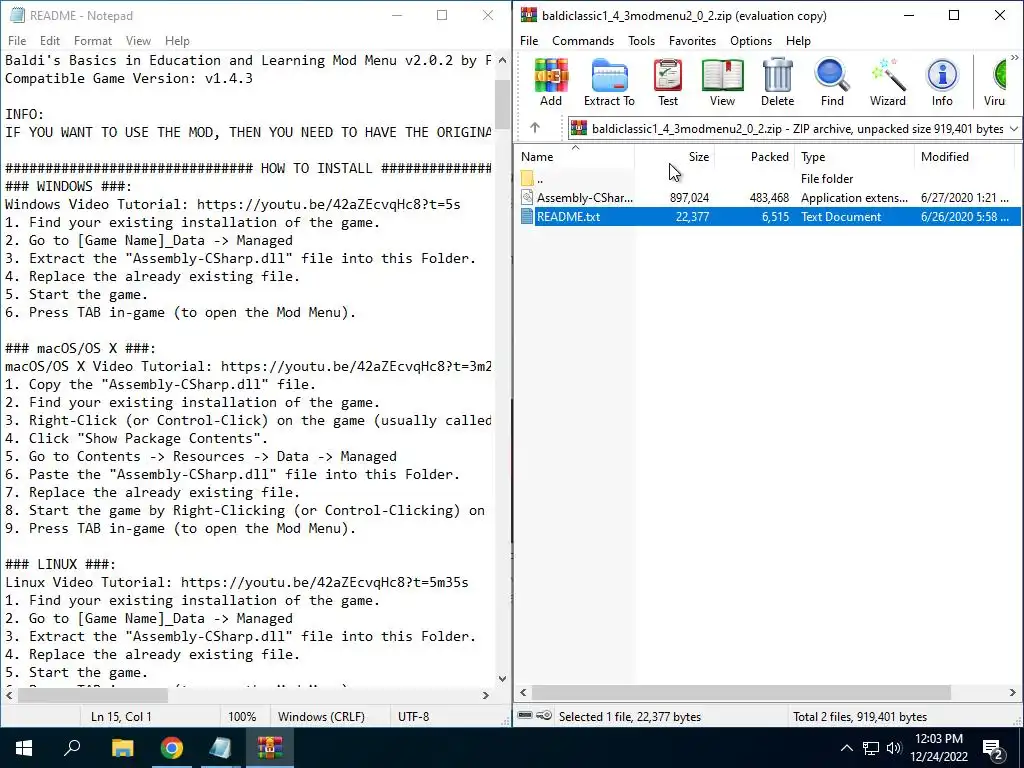This screenshot has height=768, width=1024.
Task: Click the 'Application extens...' type cell
Action: click(854, 197)
